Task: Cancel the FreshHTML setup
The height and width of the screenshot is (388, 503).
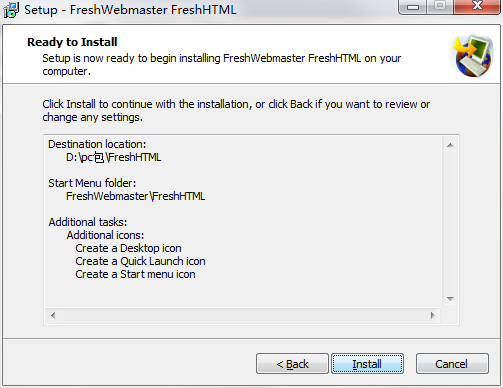Action: [x=452, y=364]
